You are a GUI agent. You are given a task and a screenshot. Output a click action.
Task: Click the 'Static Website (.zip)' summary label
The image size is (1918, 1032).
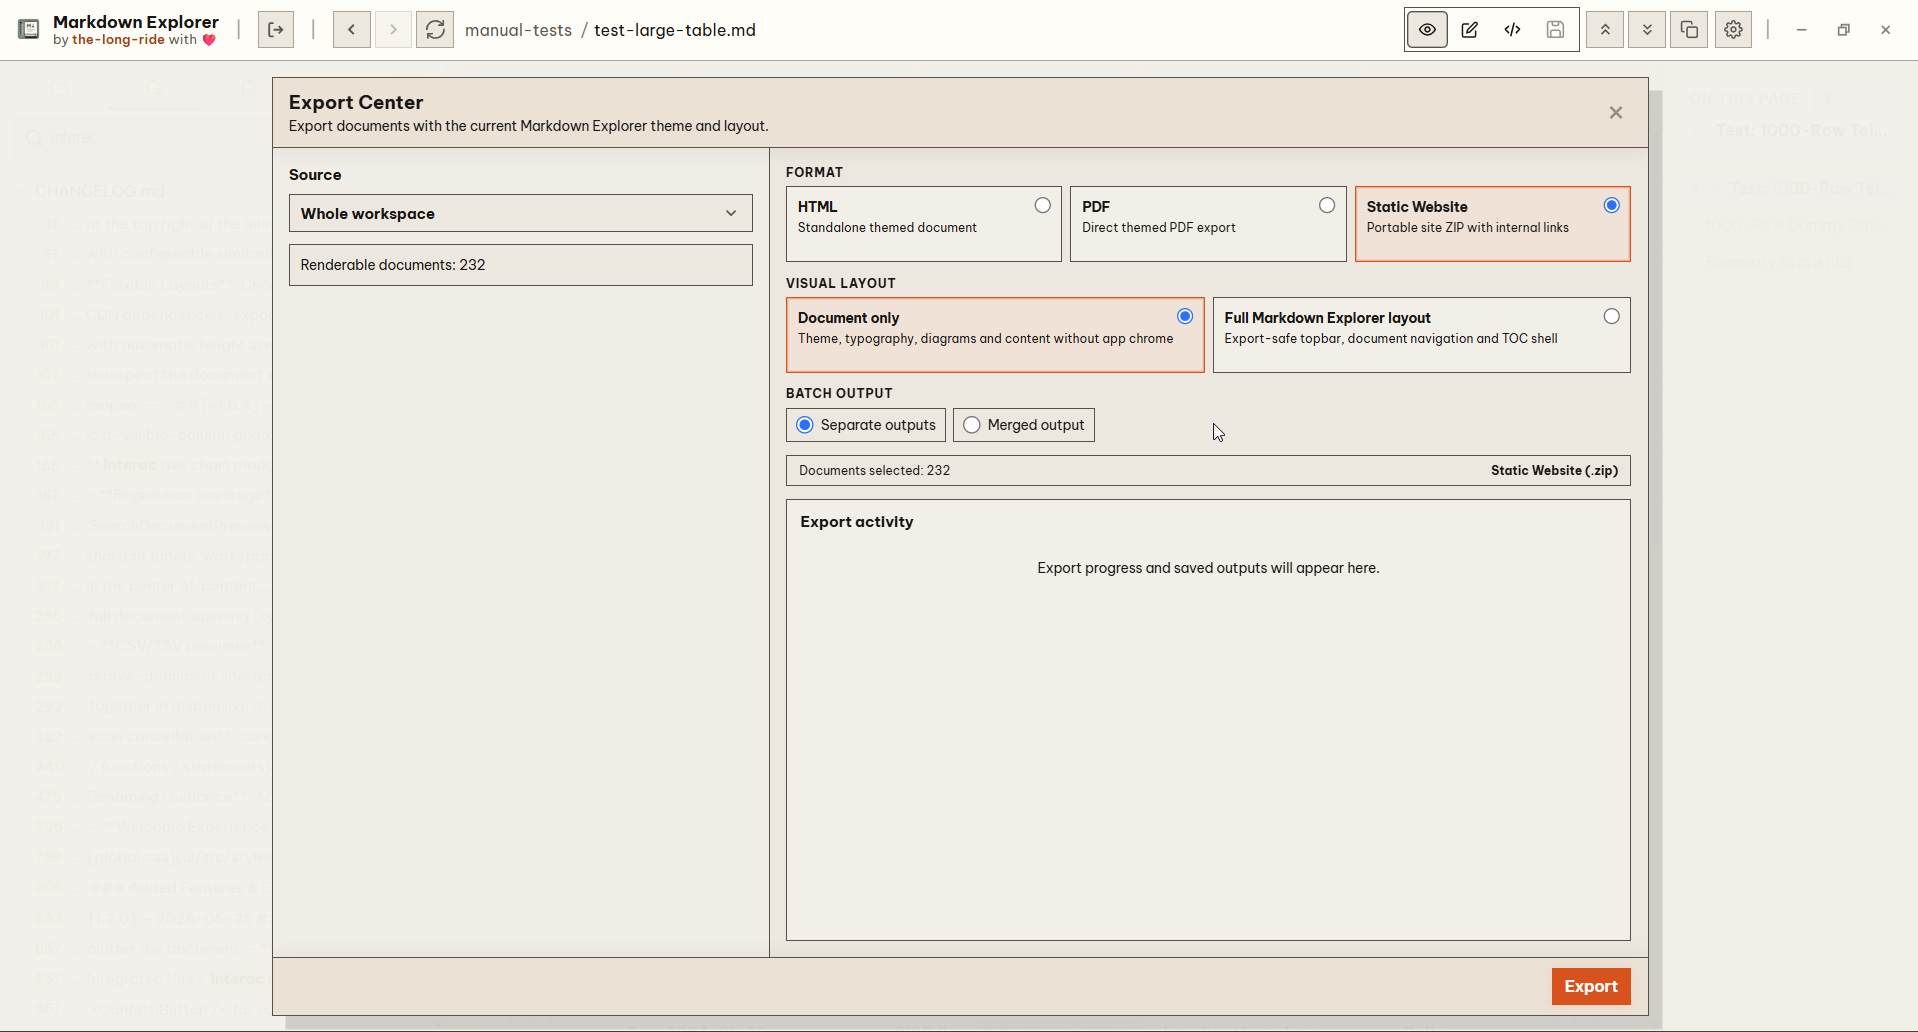[1554, 470]
